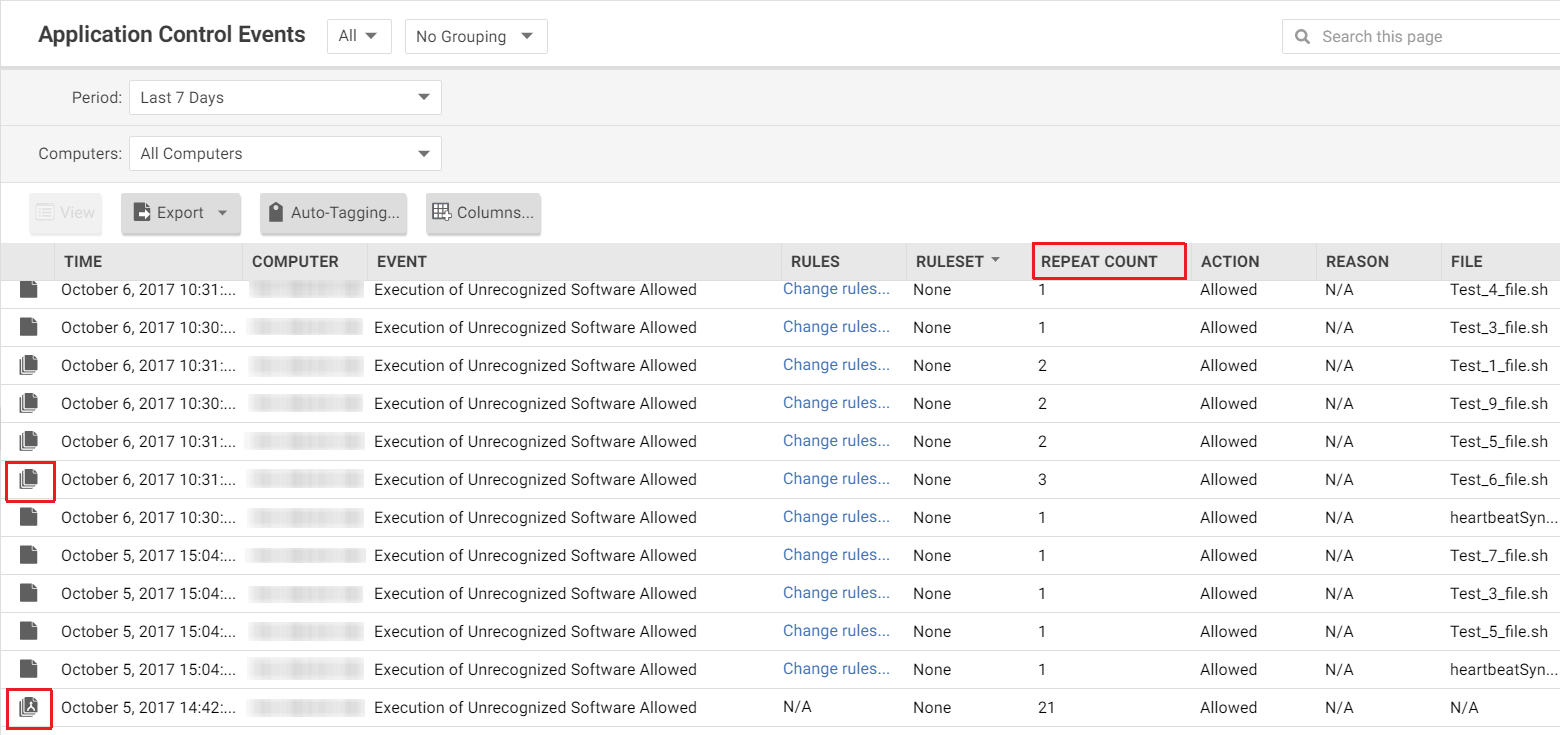Click the document icon for the Test_1_file.sh row
The height and width of the screenshot is (735, 1560).
[x=29, y=366]
